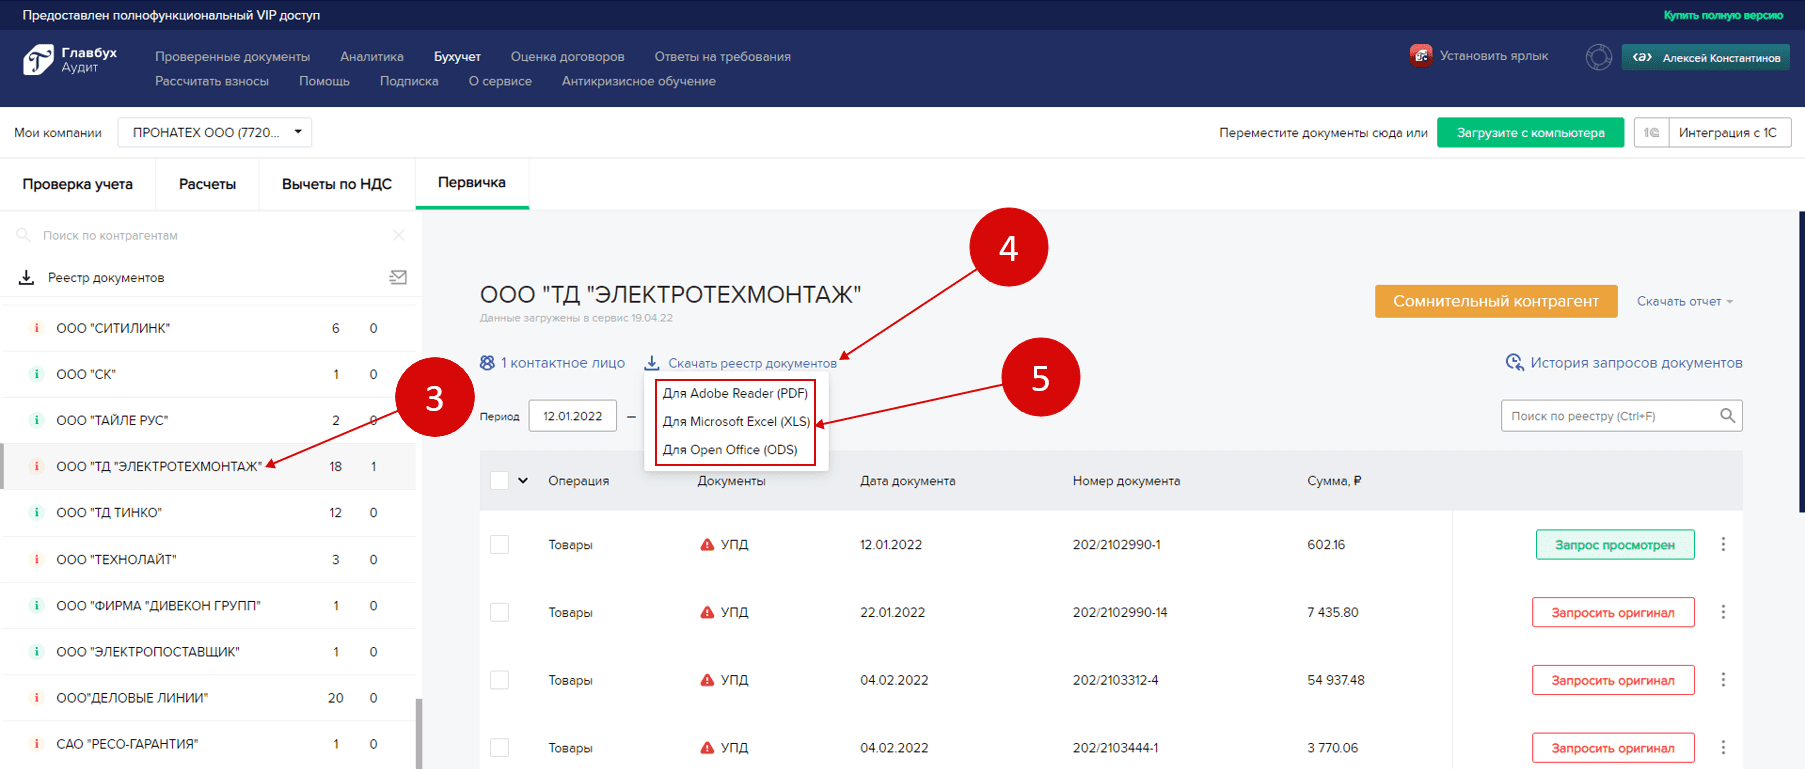Check the row for document 202/2103312-4

coord(500,680)
